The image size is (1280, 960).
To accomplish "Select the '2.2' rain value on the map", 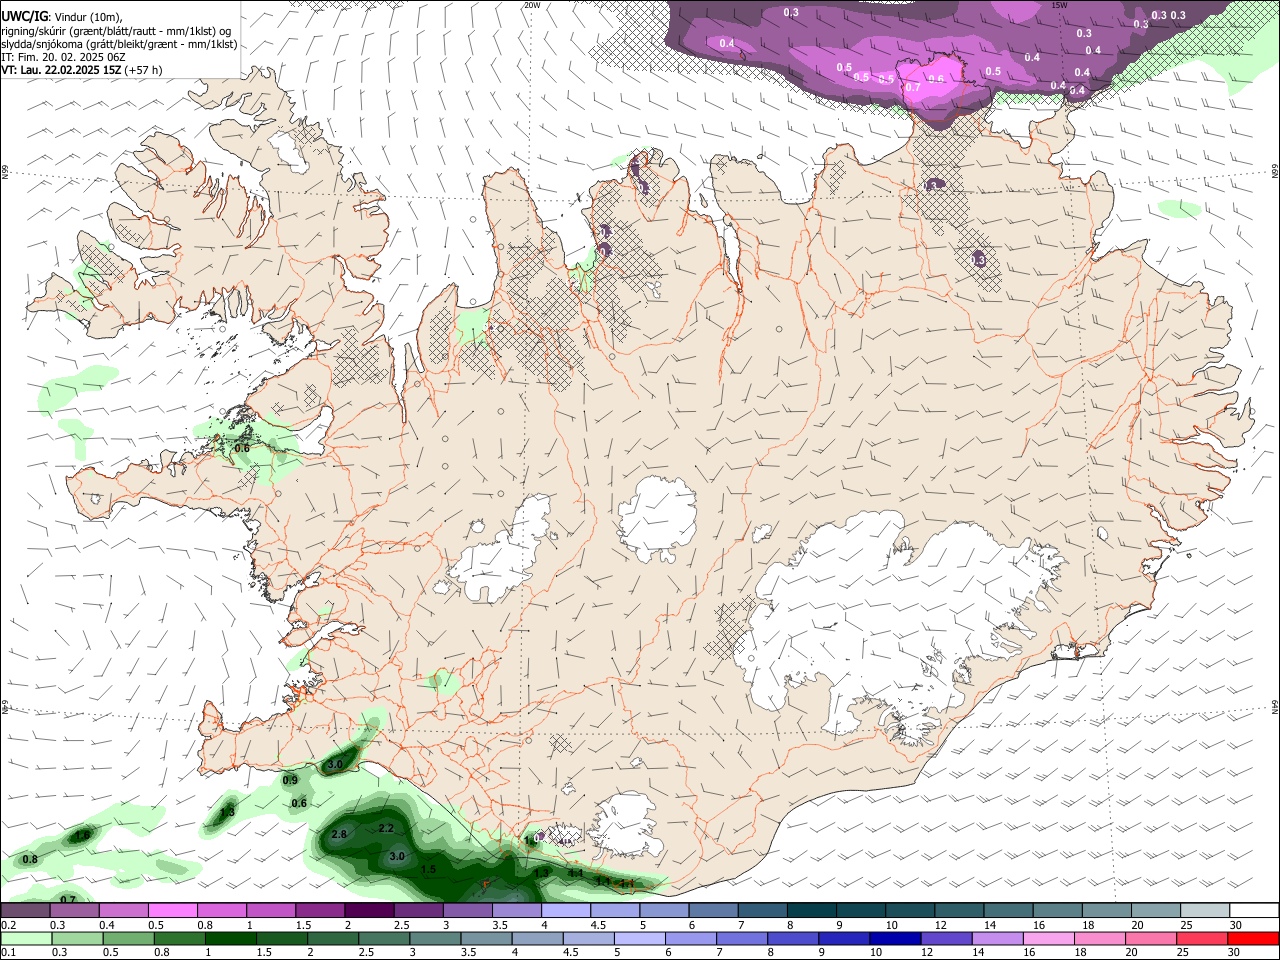I will point(386,828).
